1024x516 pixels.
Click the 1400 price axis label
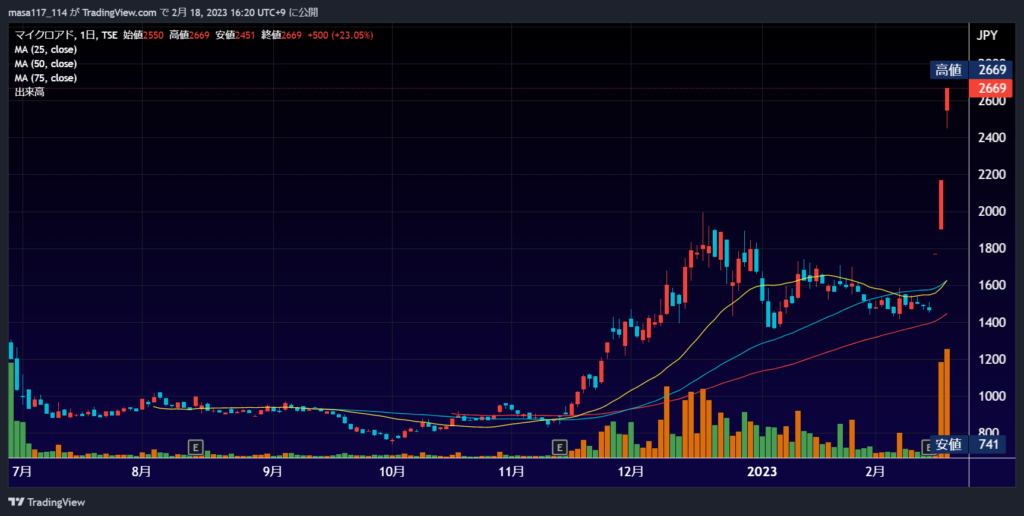[991, 322]
